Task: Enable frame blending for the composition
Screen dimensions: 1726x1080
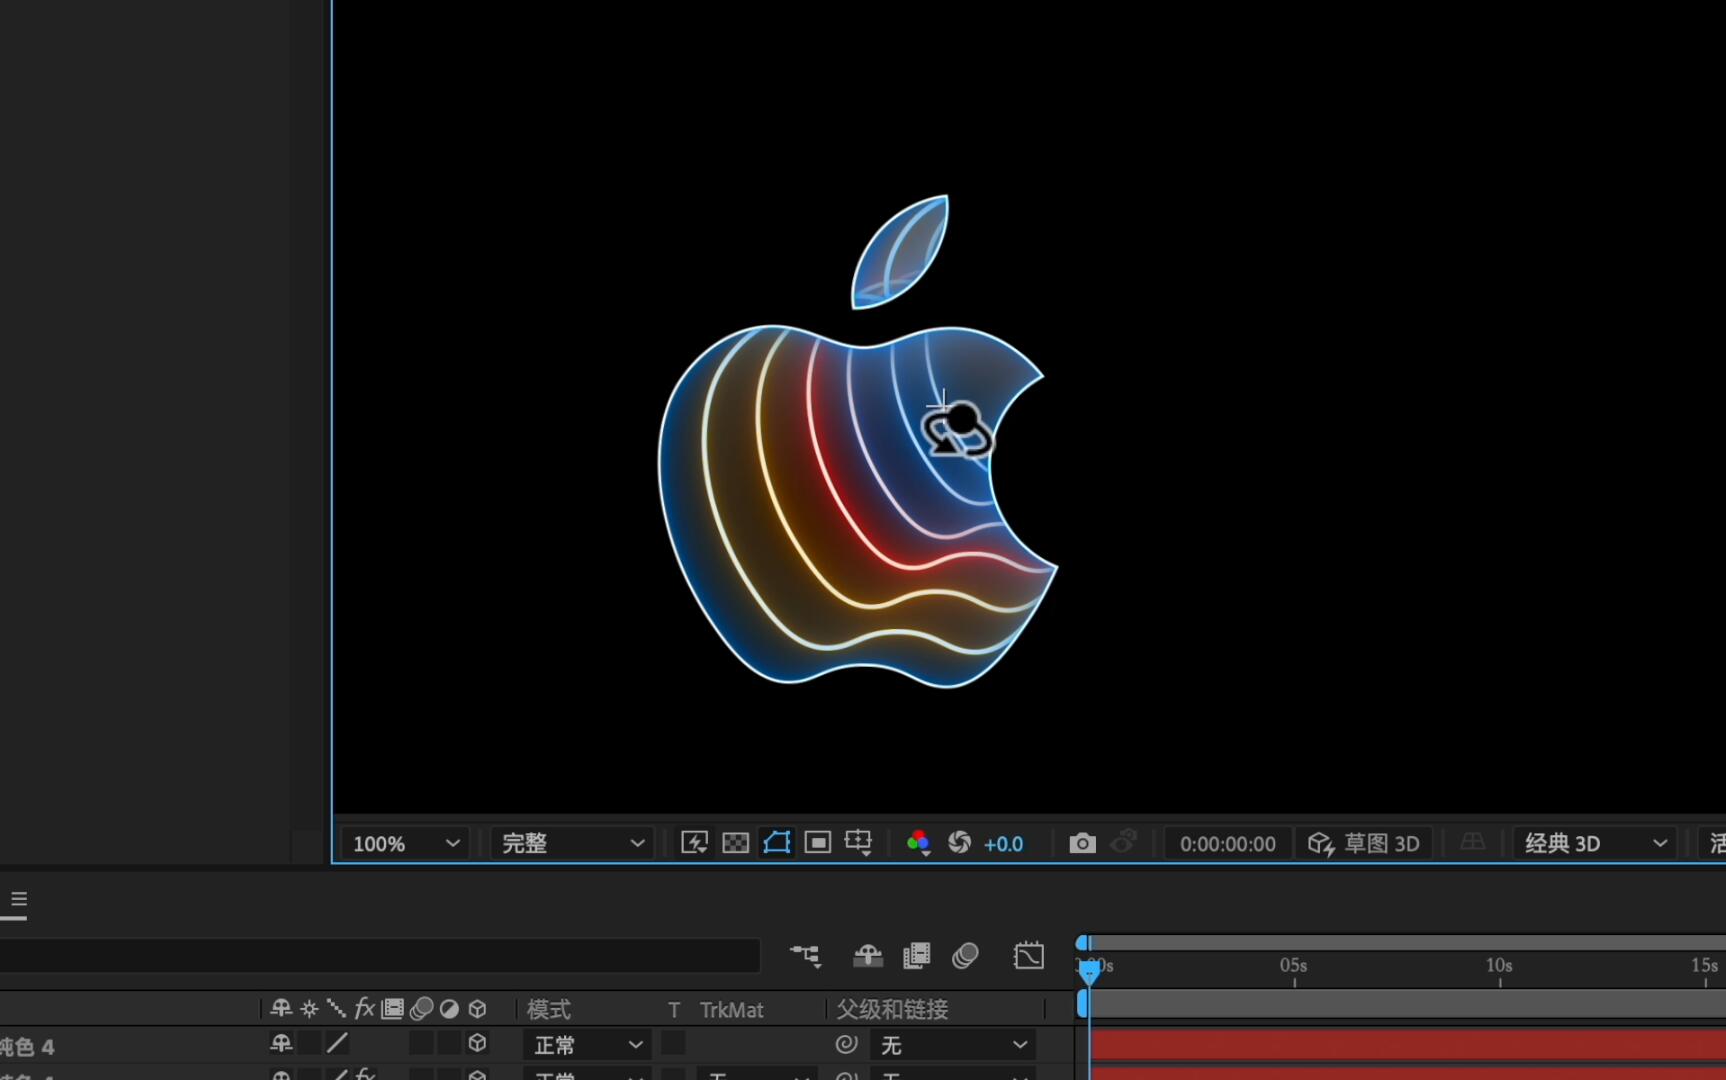Action: coord(916,956)
